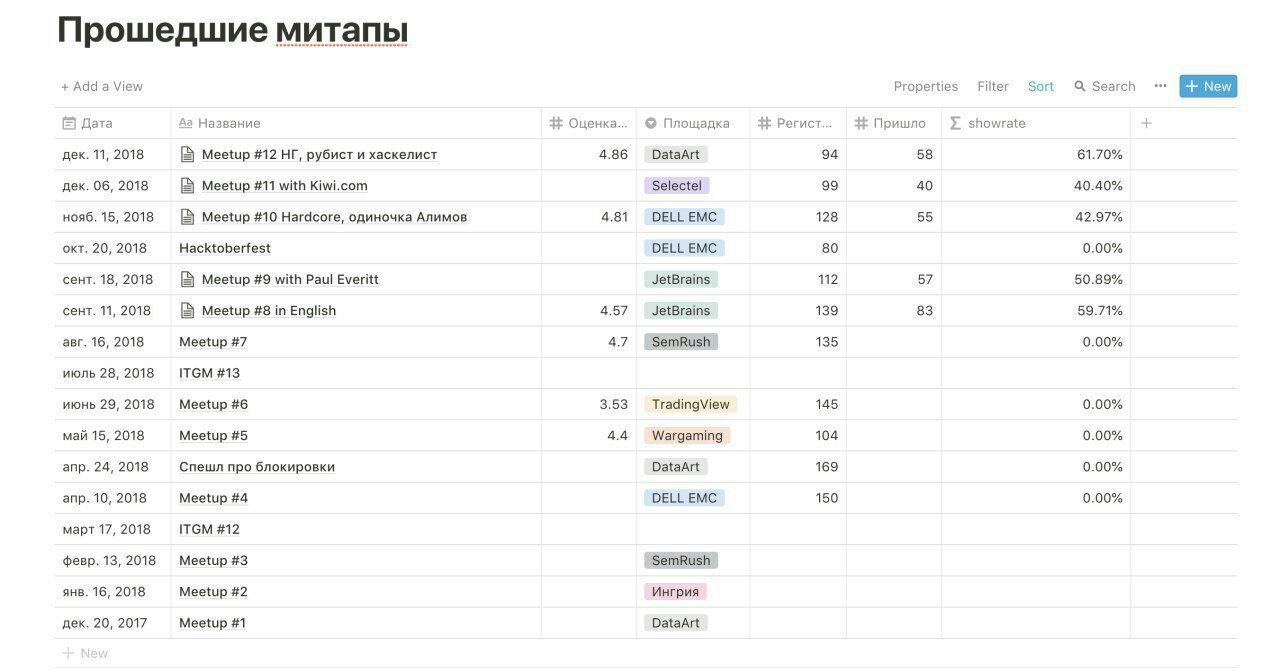1280x671 pixels.
Task: Open the Properties menu
Action: tap(926, 86)
